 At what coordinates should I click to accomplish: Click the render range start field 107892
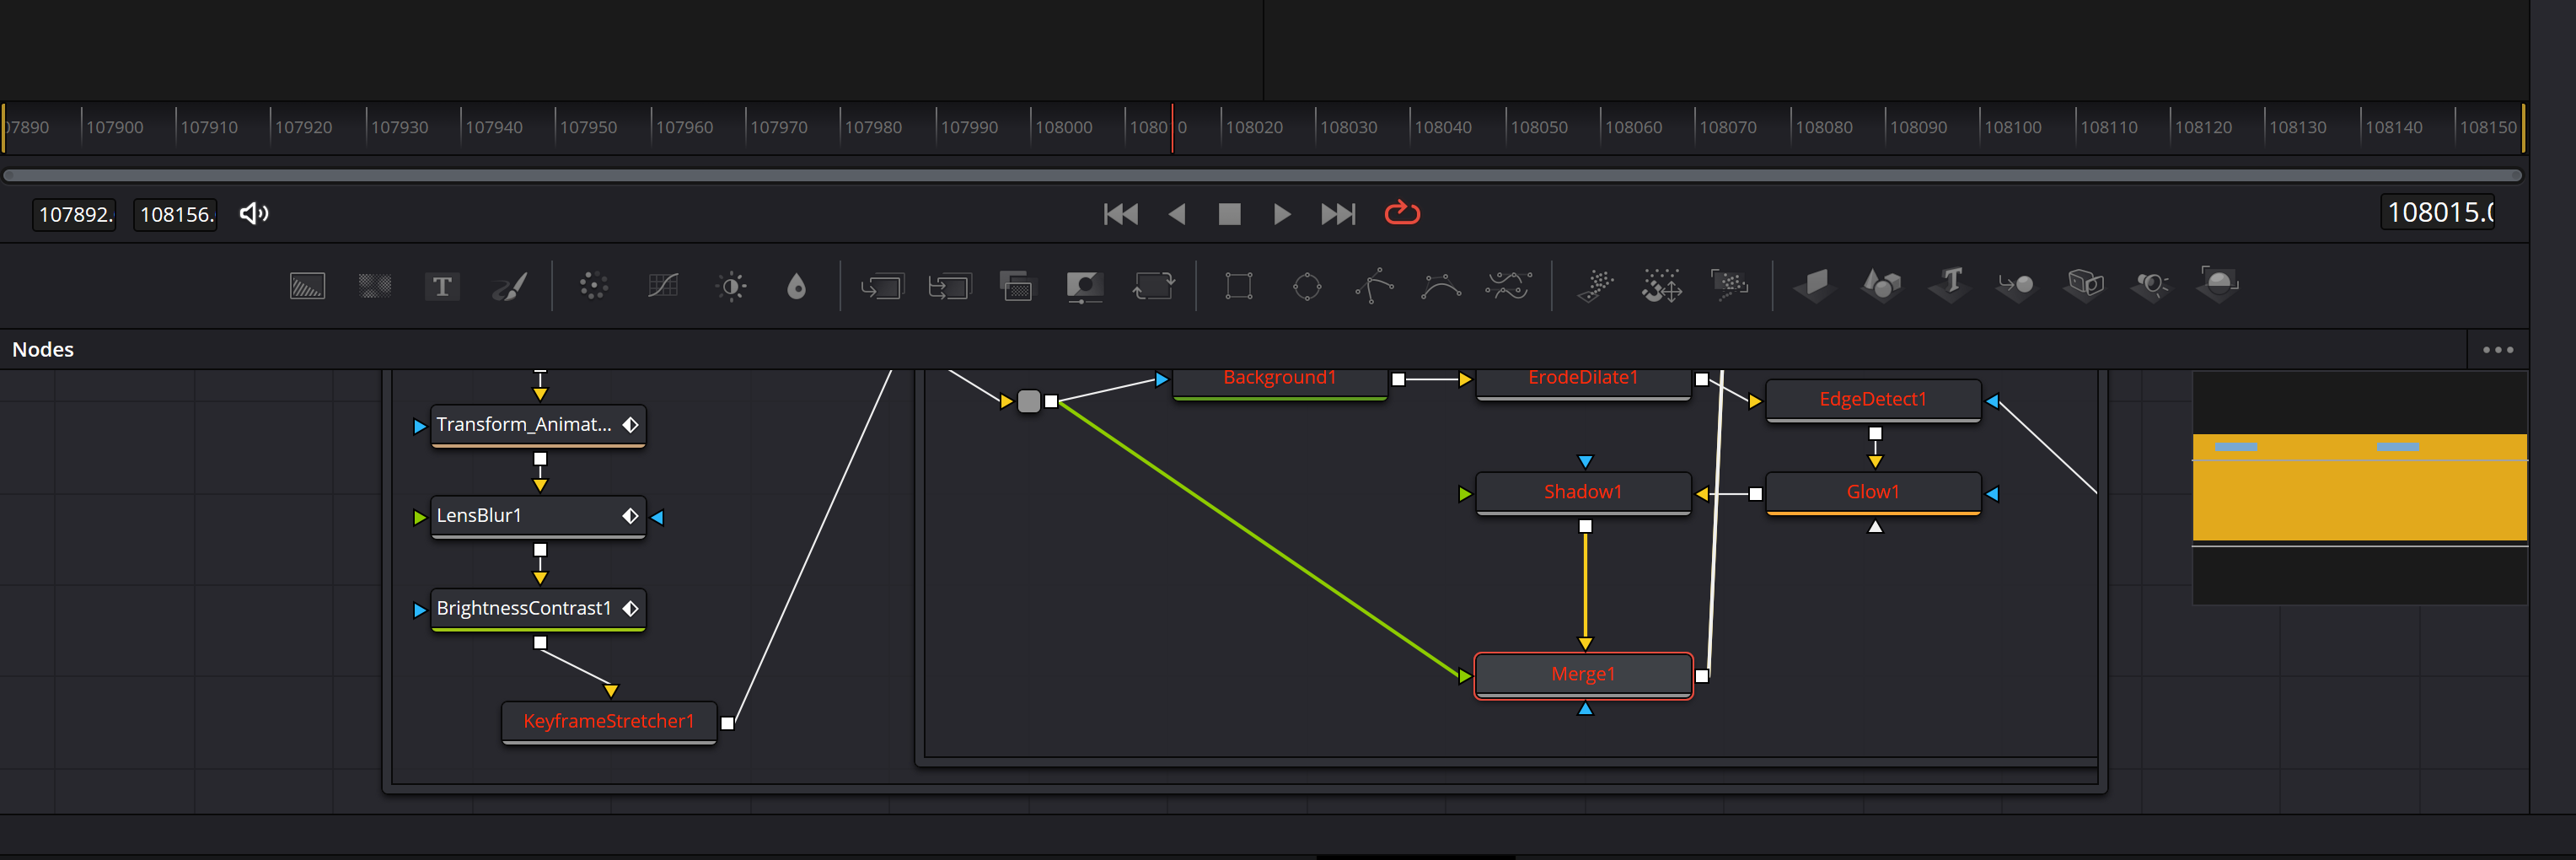[x=75, y=214]
